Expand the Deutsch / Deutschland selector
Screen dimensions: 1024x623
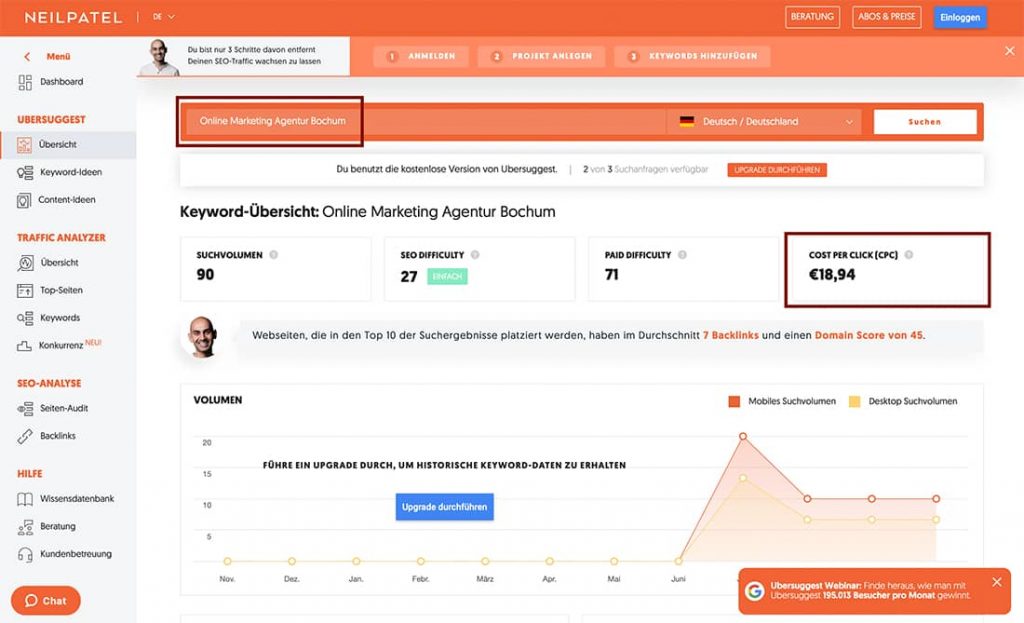(x=764, y=121)
